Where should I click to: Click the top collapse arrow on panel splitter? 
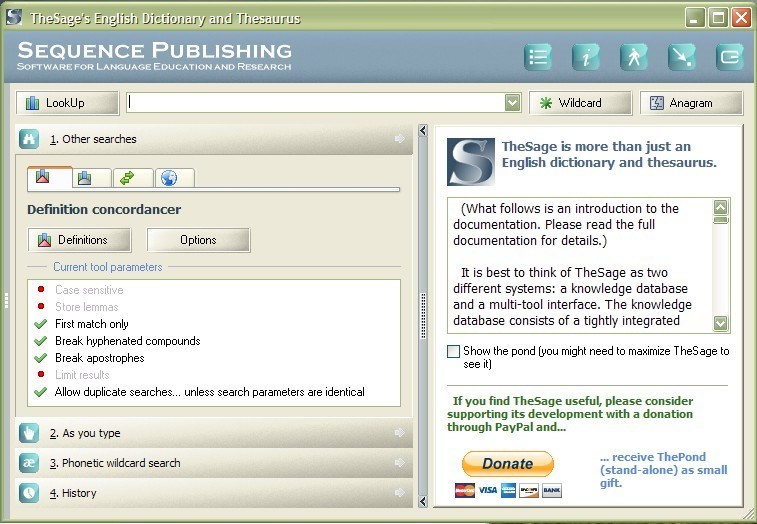tap(423, 130)
